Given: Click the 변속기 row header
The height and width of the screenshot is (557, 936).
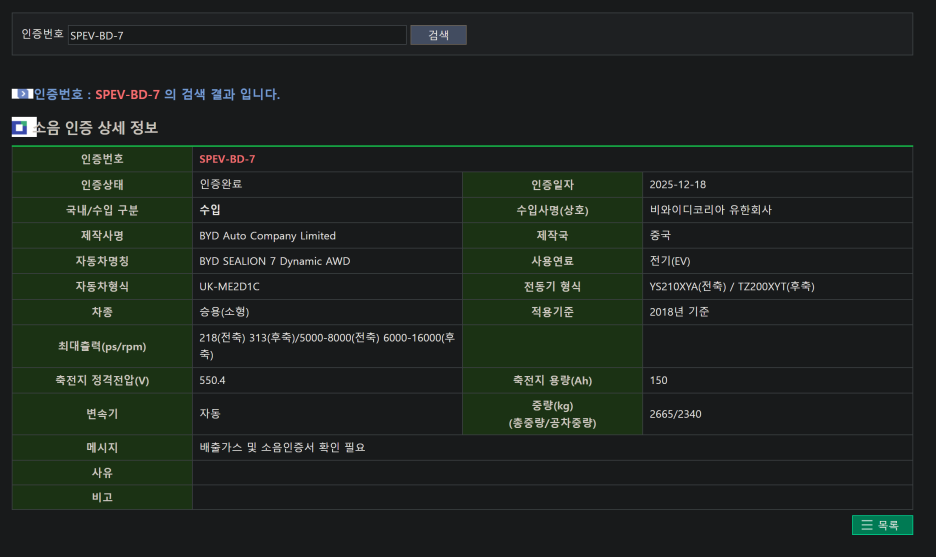Looking at the screenshot, I should tap(102, 414).
